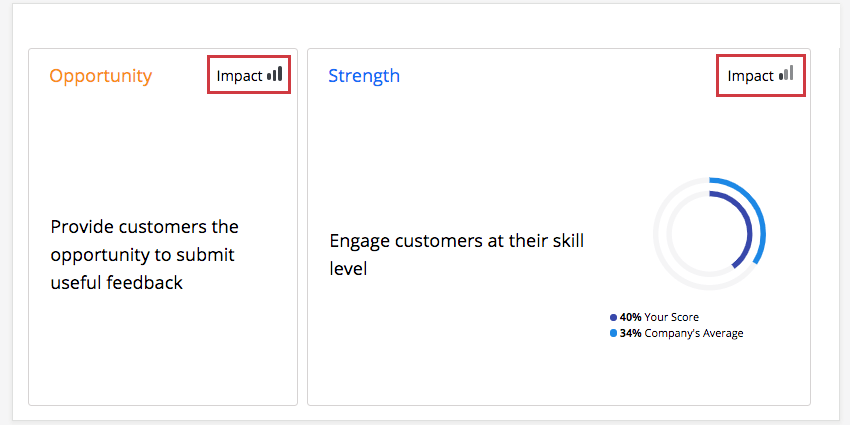Viewport: 850px width, 425px height.
Task: Click the light blue legend dot for Company's Average
Action: point(613,334)
